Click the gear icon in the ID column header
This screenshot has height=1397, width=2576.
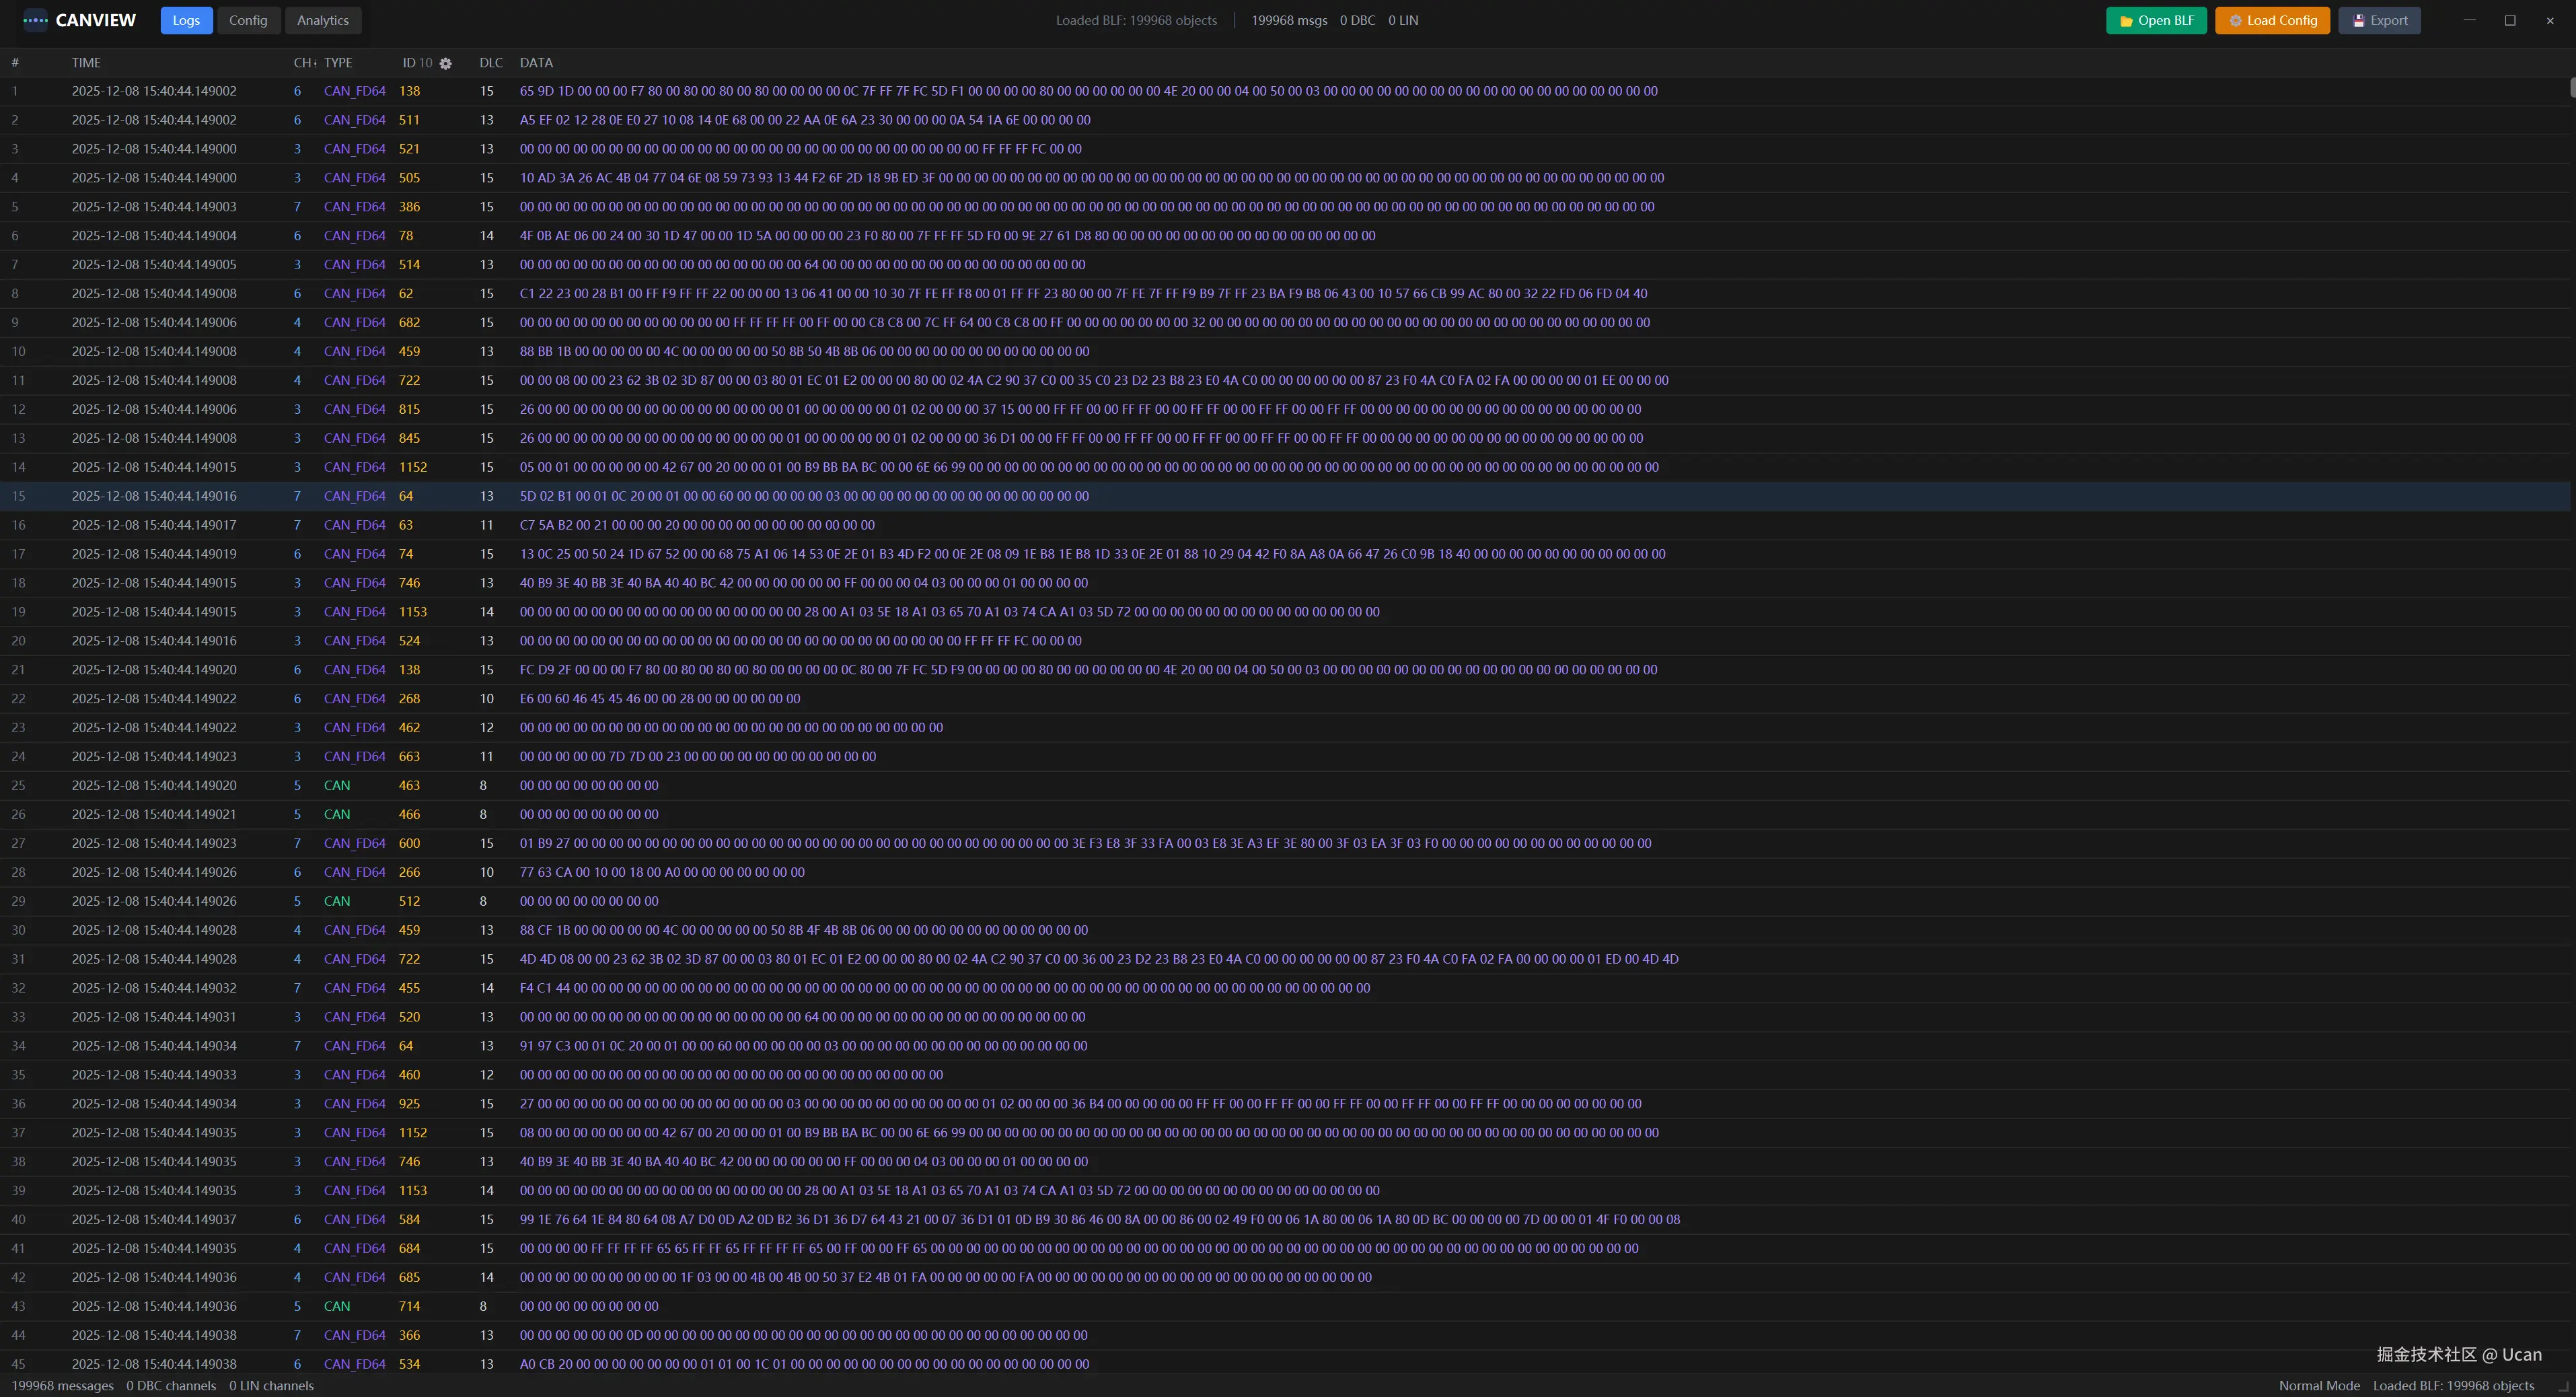446,63
